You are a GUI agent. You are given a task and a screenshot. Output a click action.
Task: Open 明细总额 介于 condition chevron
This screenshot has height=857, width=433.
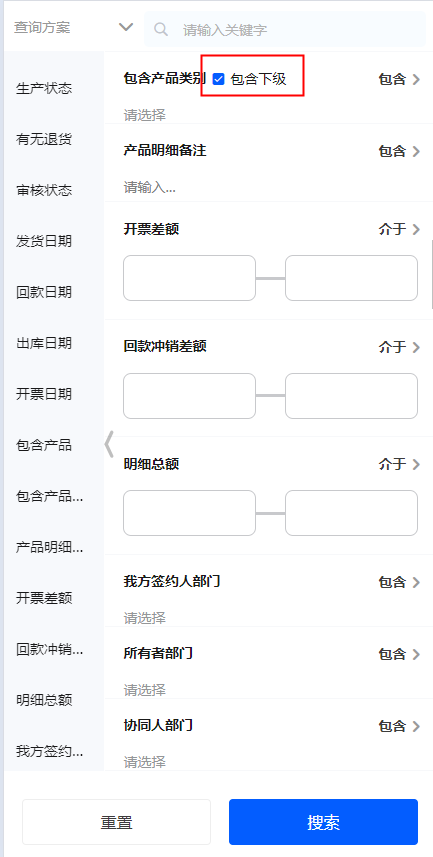416,464
